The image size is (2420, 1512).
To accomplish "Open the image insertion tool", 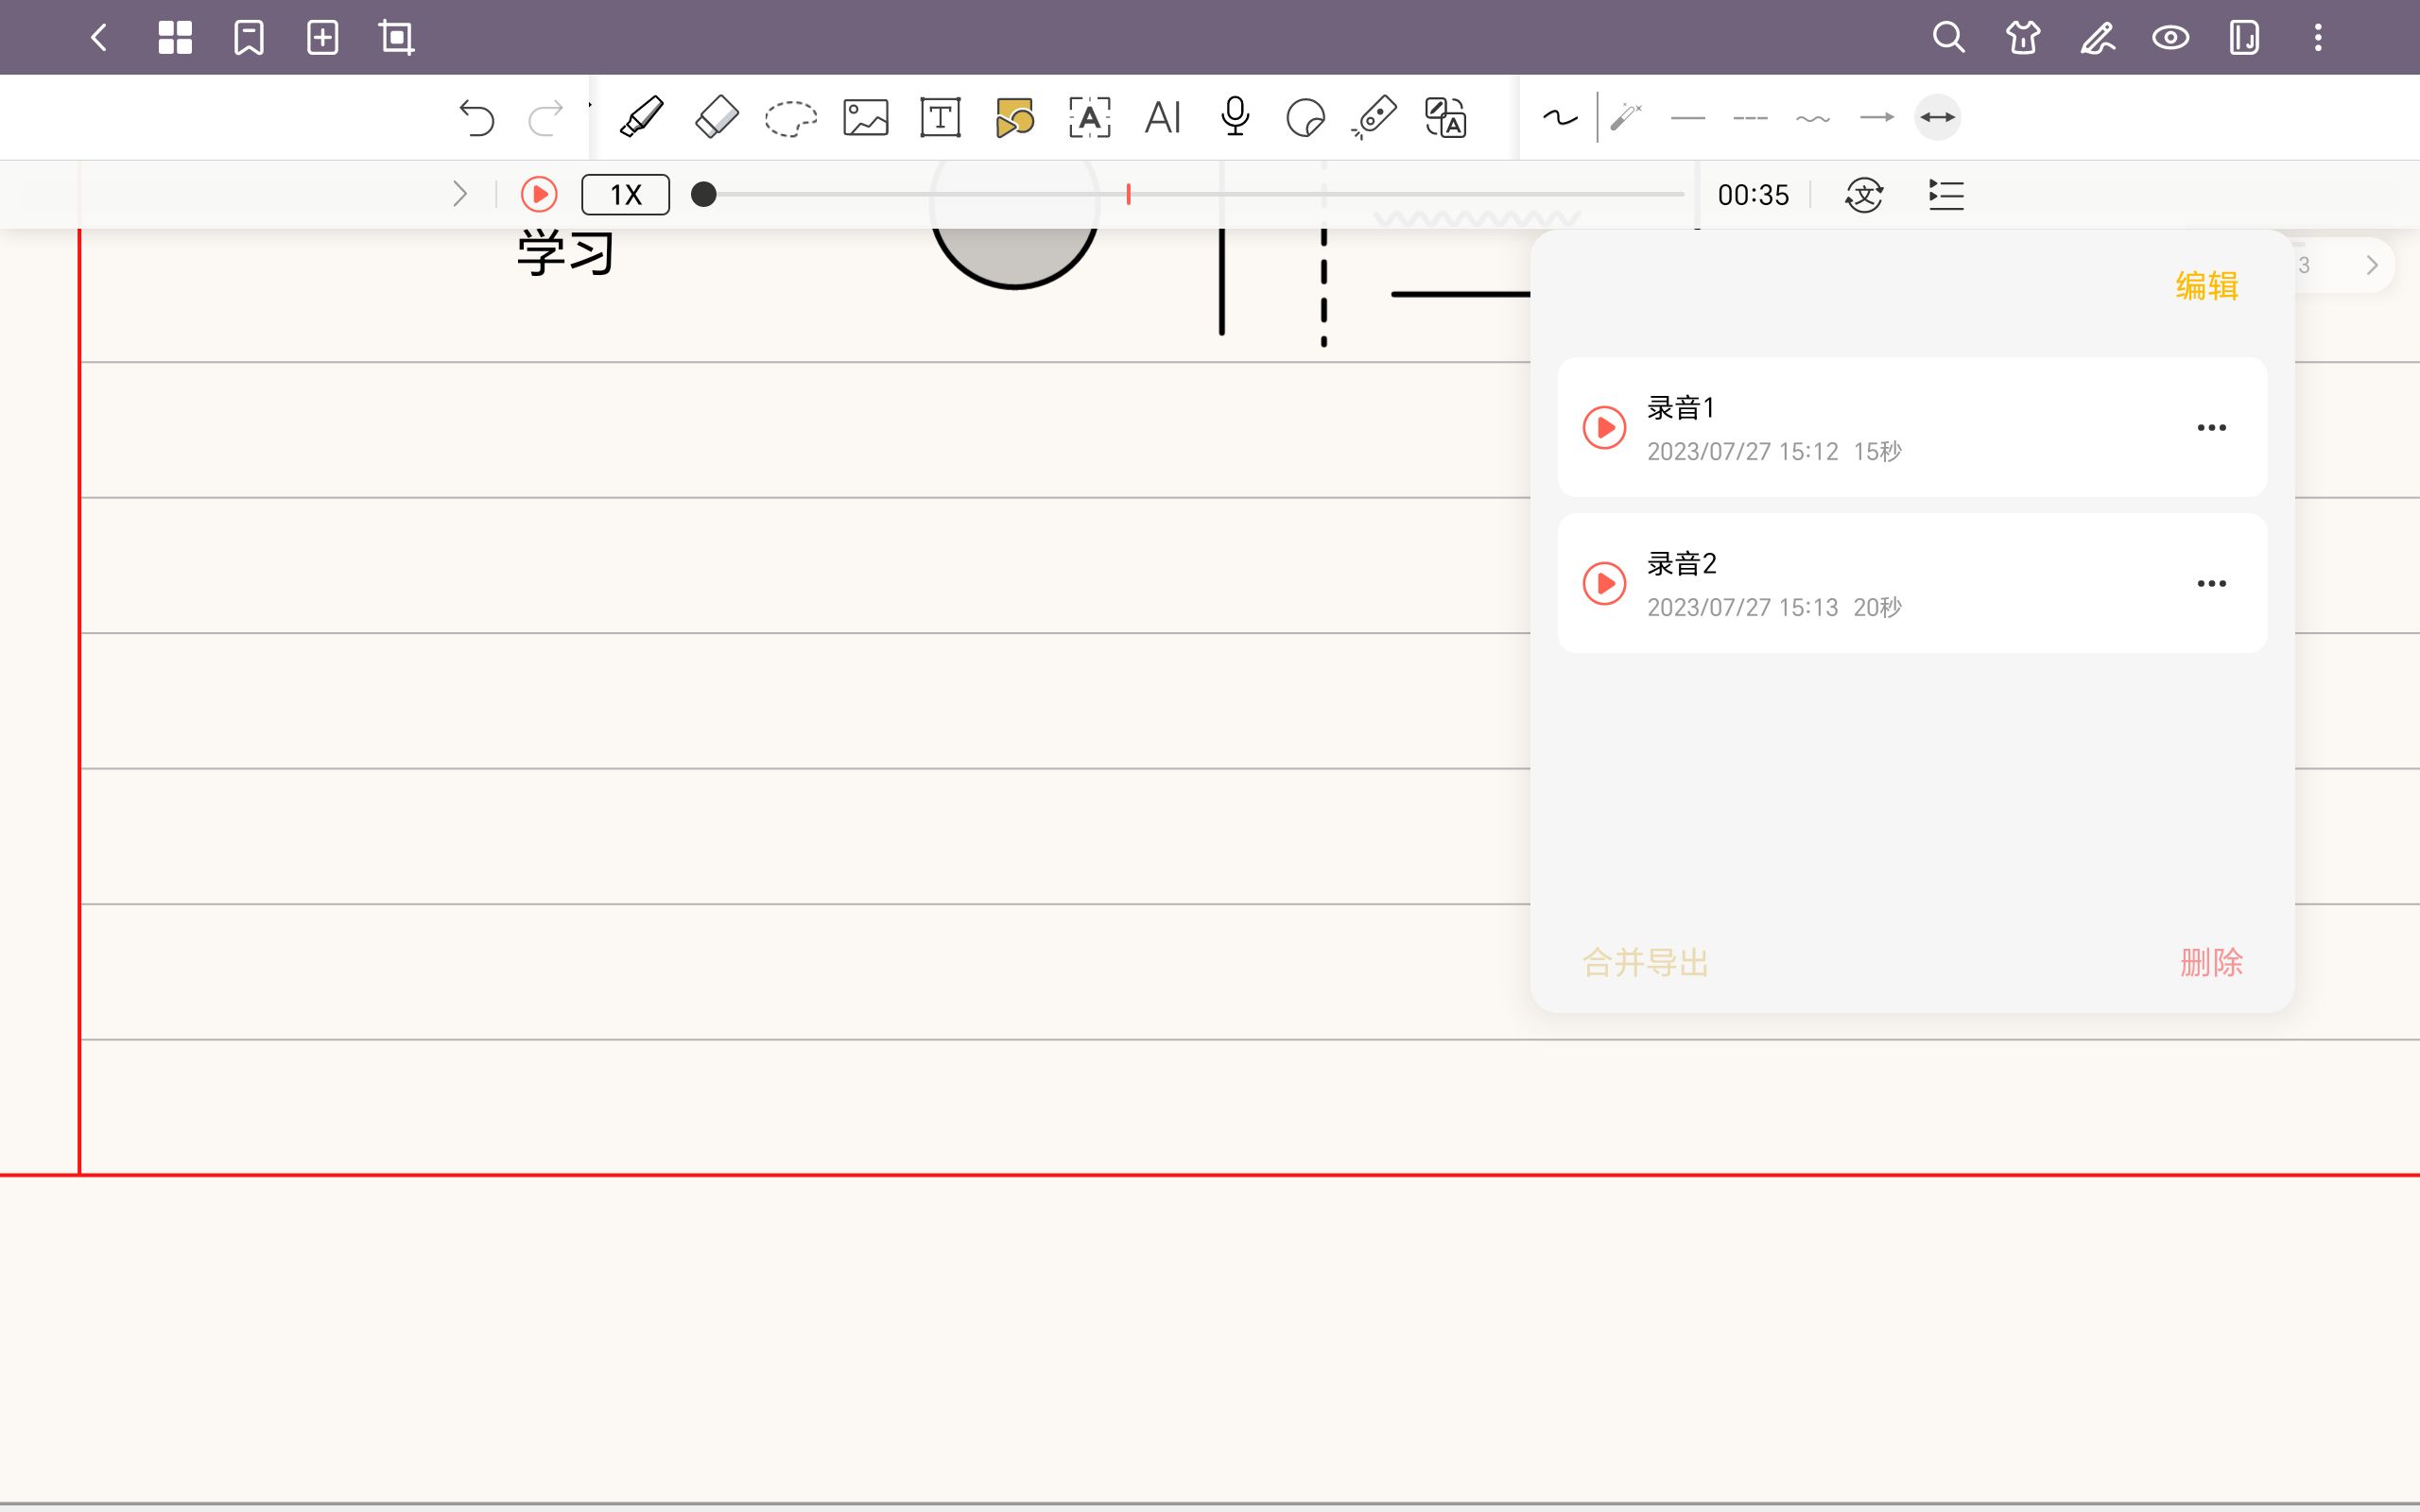I will 864,117.
